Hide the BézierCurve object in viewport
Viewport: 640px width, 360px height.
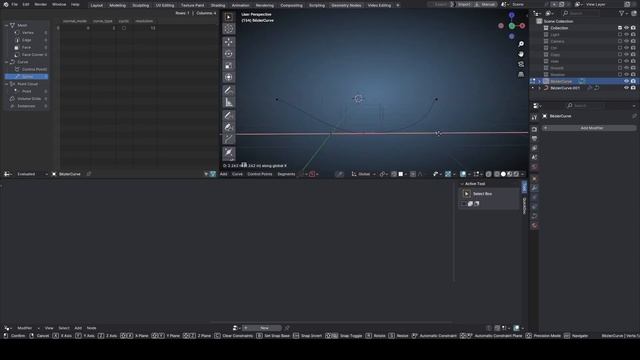626,81
